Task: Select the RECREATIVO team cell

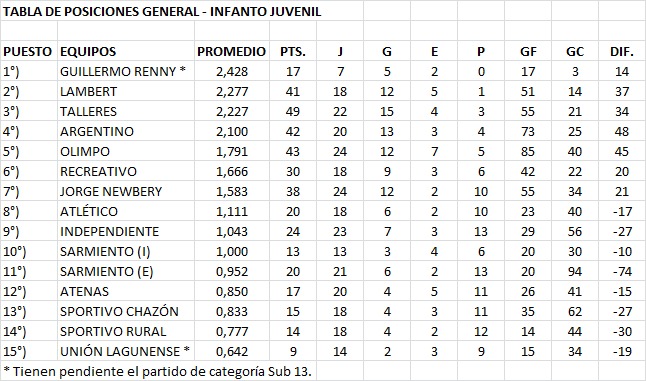Action: point(126,171)
